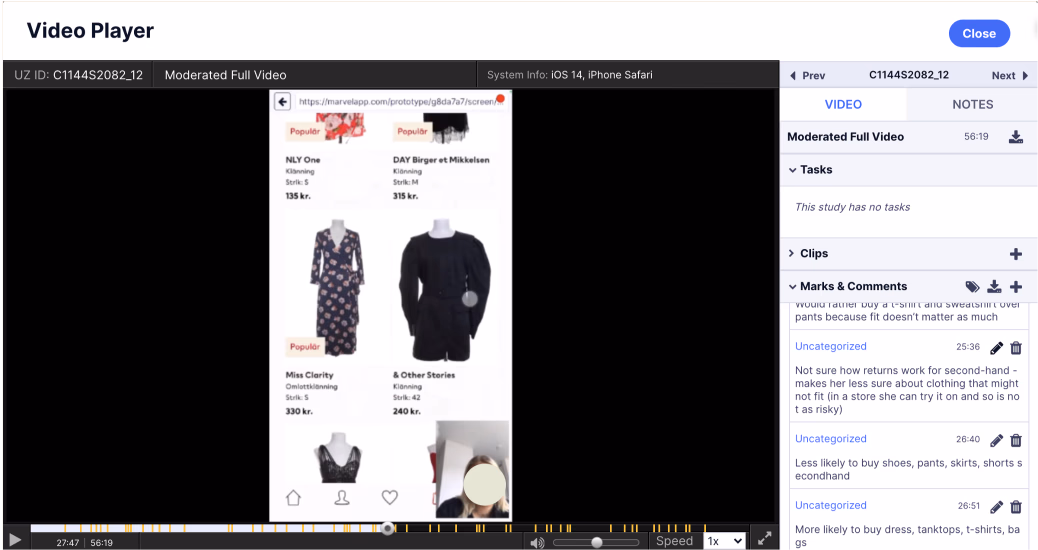Image resolution: width=1038 pixels, height=550 pixels.
Task: Click the NLY One product title
Action: coord(303,160)
